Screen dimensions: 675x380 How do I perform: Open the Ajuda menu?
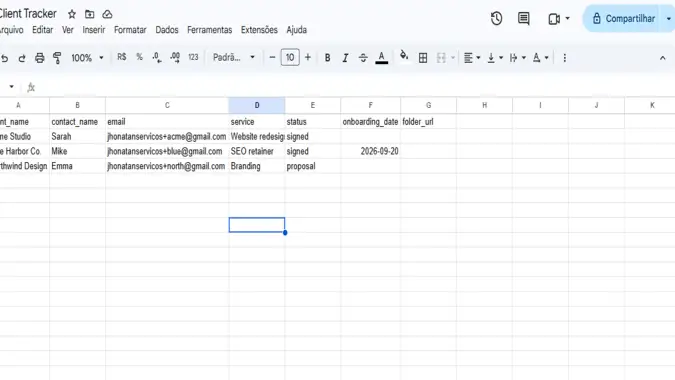(x=297, y=30)
